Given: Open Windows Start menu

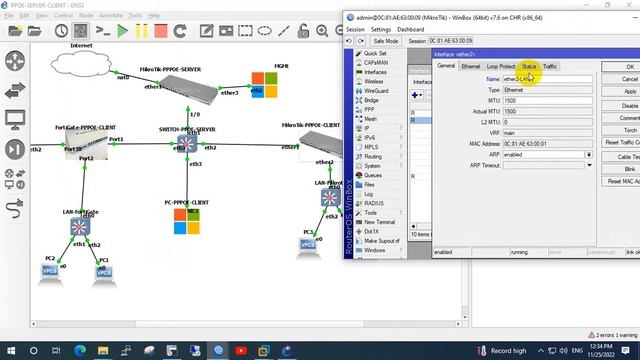Looking at the screenshot, I should [11, 351].
